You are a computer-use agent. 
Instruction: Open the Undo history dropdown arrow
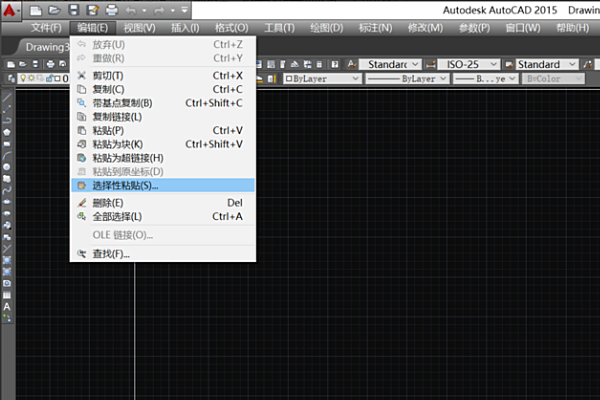coord(144,11)
